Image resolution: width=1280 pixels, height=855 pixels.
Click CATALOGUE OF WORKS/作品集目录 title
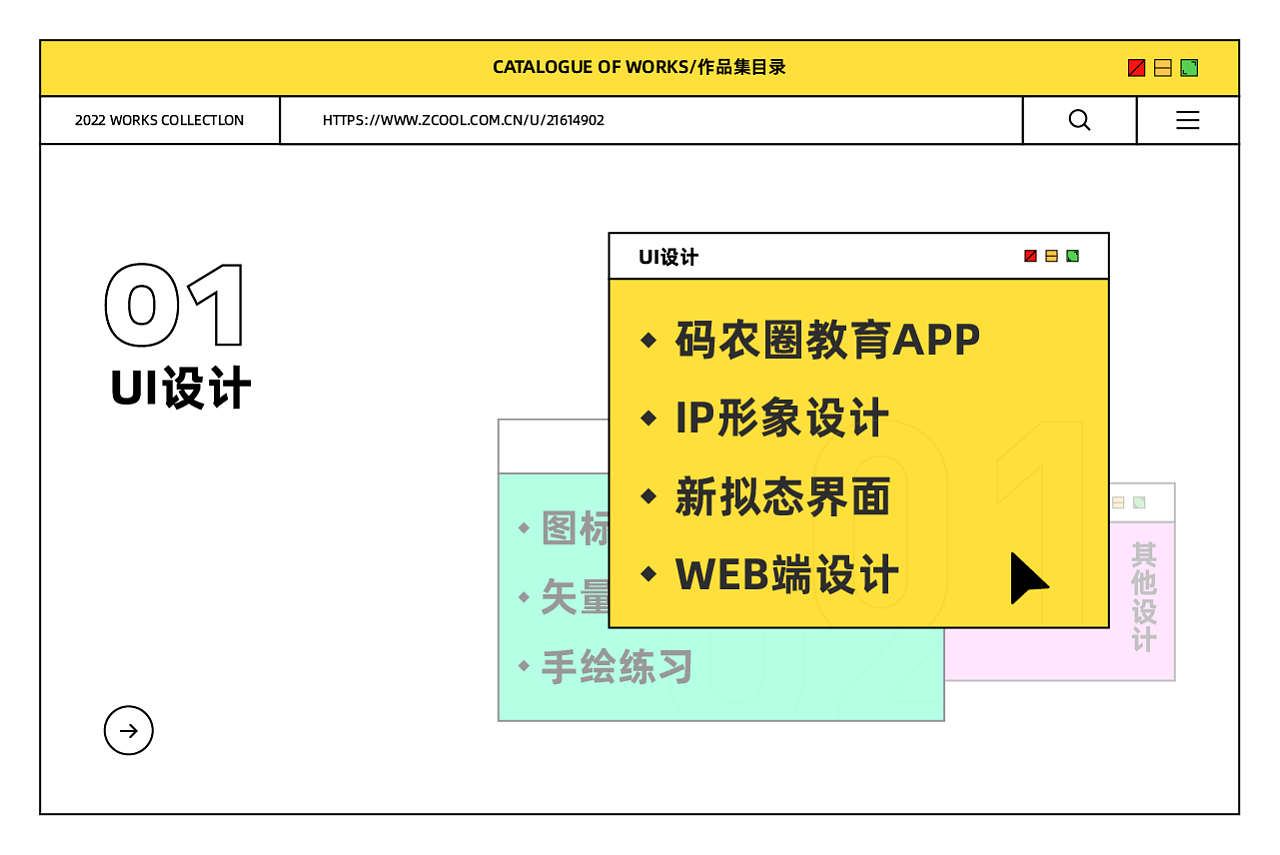(639, 67)
